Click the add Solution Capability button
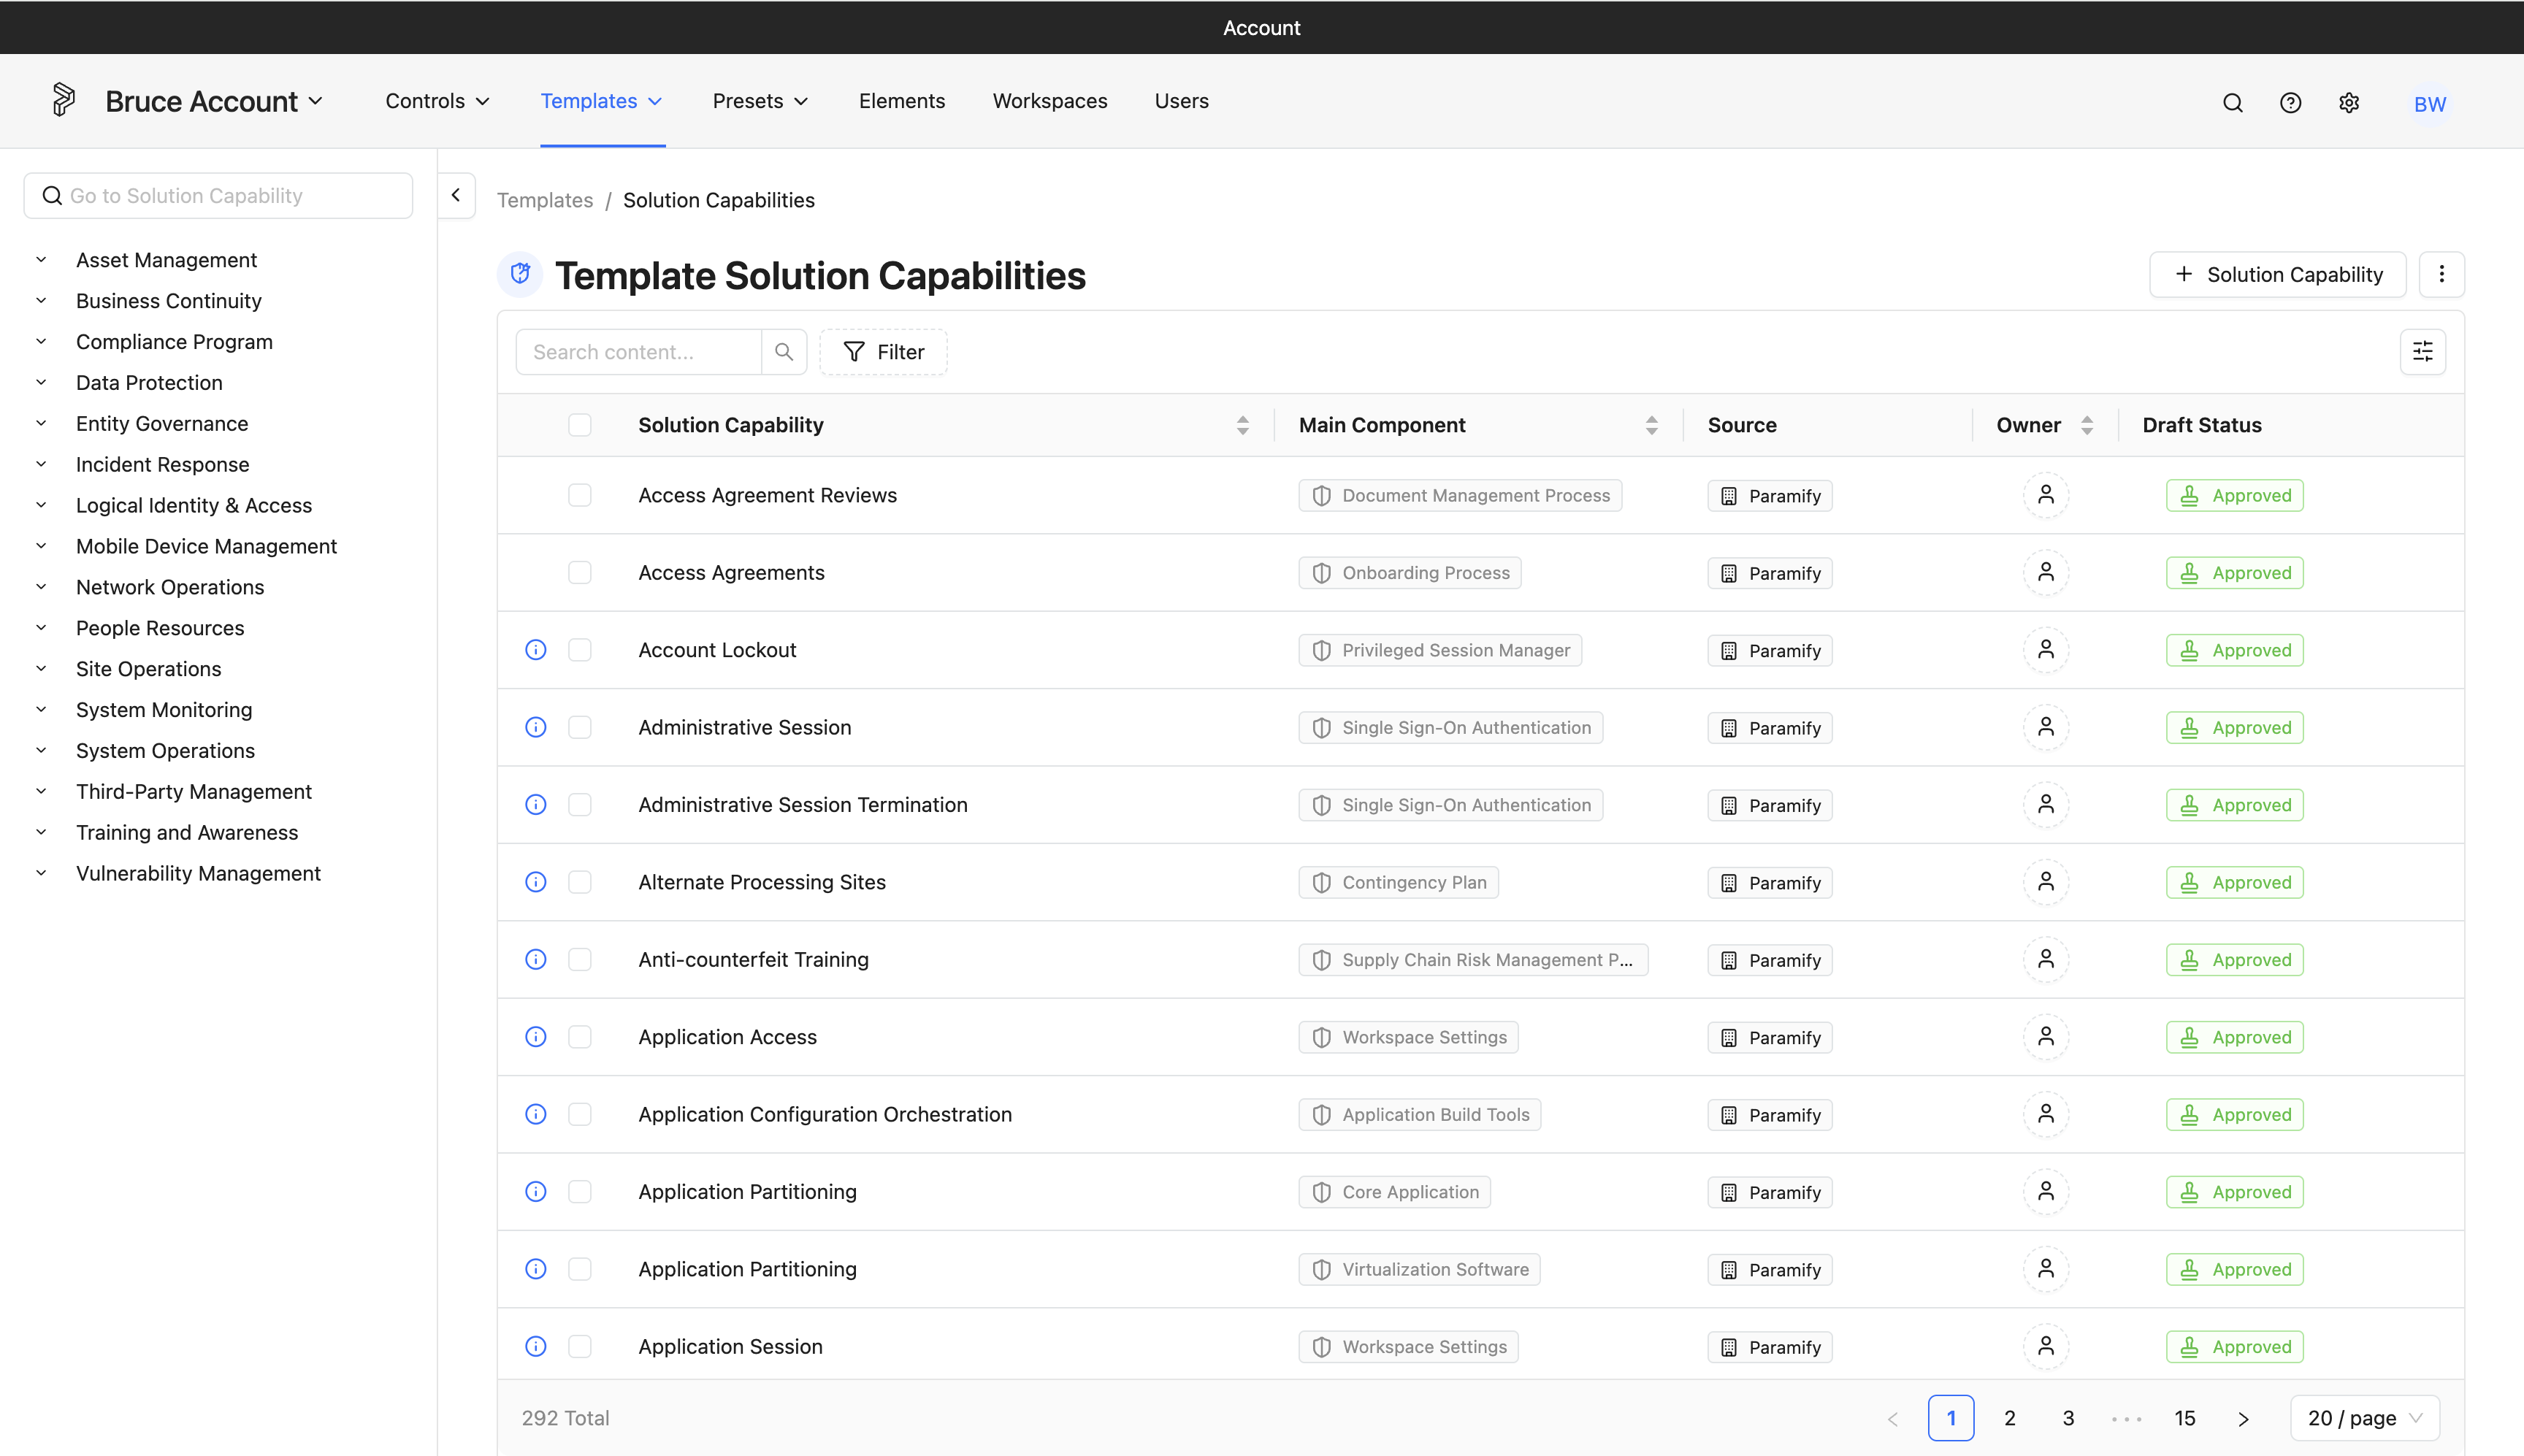The image size is (2524, 1456). [x=2278, y=274]
